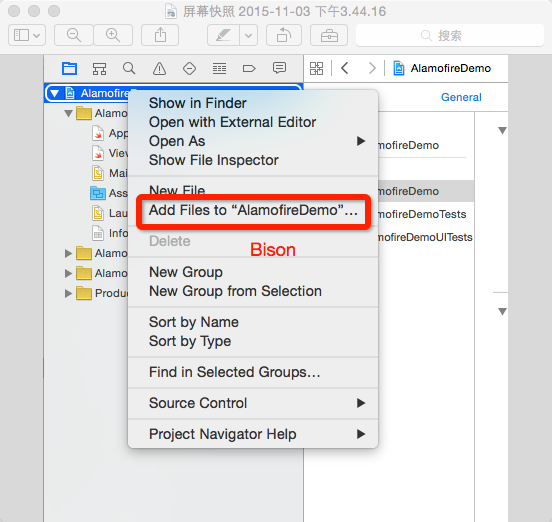Screen dimensions: 552x522
Task: Select the Ass assets catalog row
Action: [109, 193]
